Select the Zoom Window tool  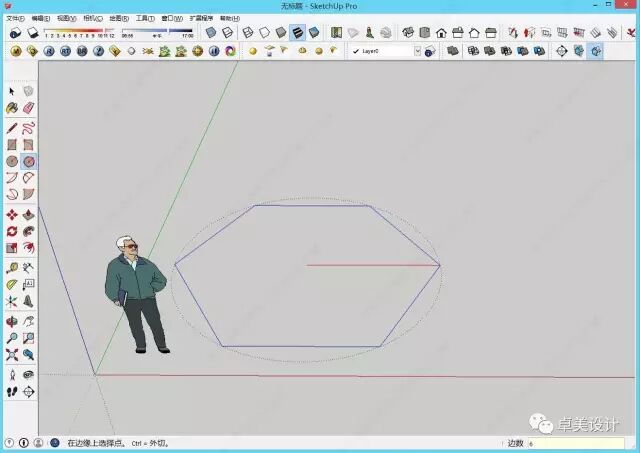click(29, 338)
